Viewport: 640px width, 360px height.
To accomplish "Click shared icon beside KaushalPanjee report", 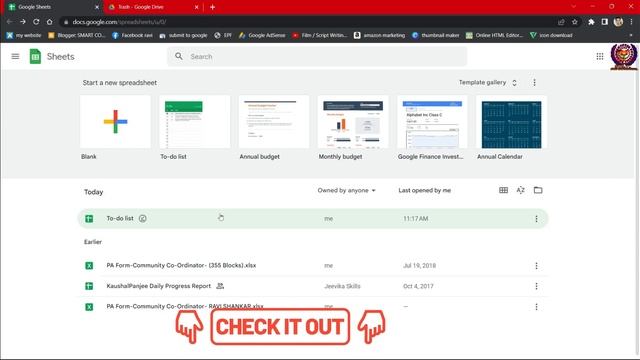I will 220,286.
